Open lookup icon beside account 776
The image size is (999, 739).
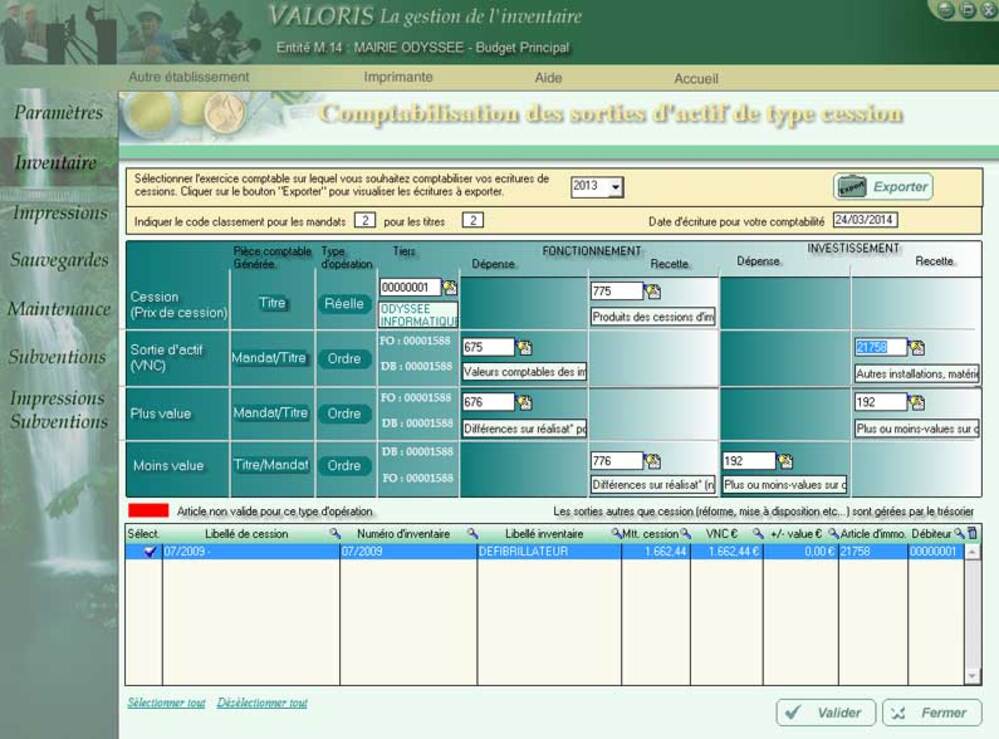(654, 461)
